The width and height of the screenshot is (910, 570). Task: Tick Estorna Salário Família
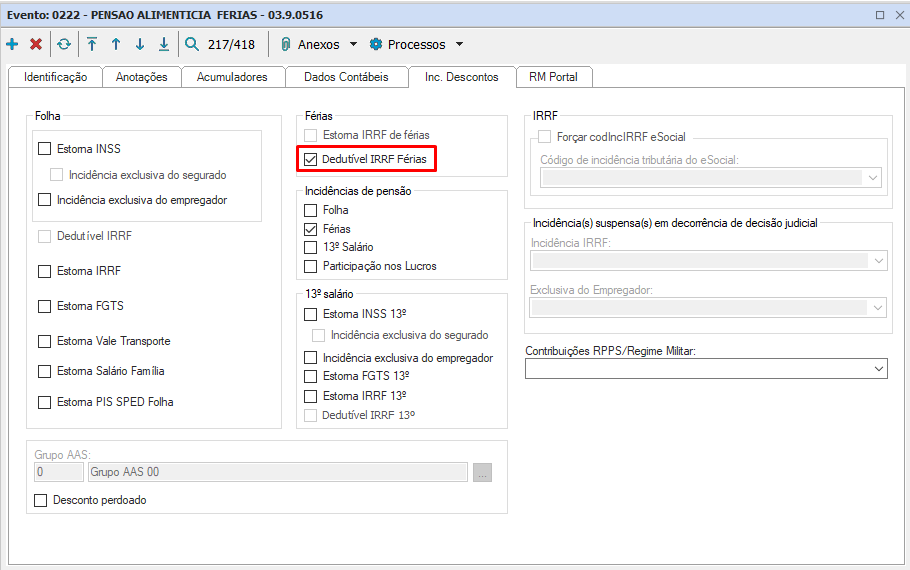click(45, 371)
